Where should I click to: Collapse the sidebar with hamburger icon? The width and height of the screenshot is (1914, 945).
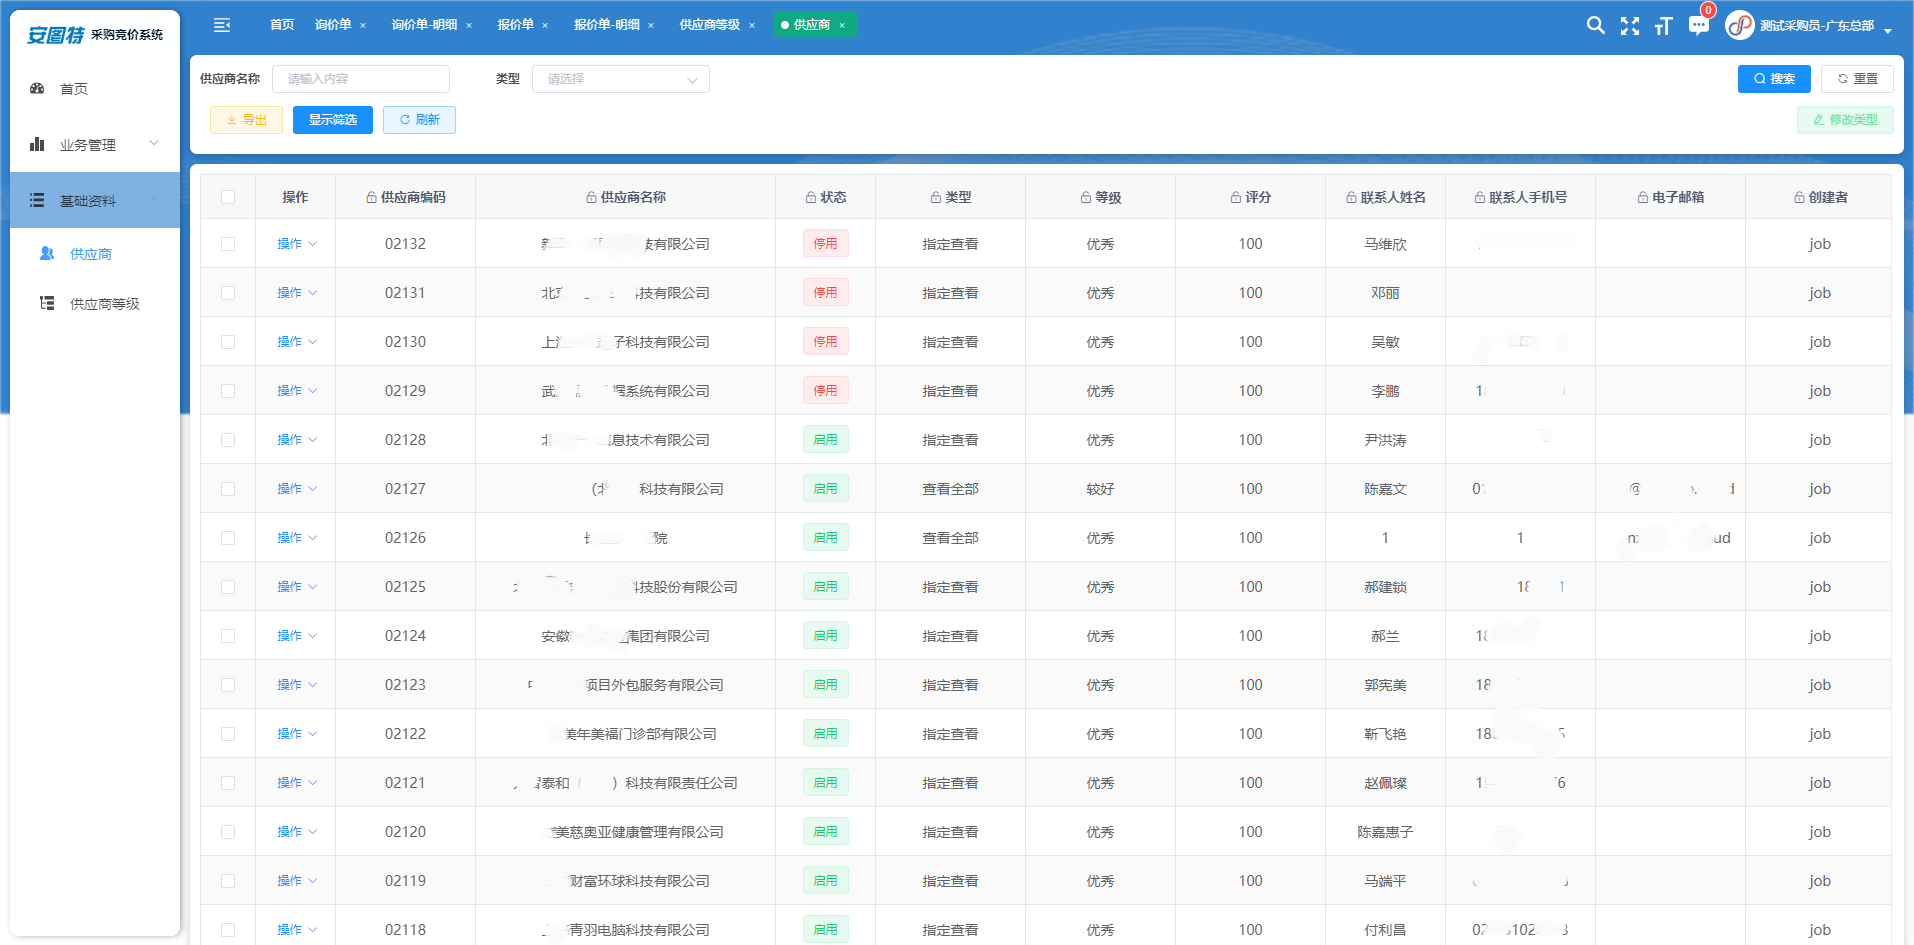(222, 25)
